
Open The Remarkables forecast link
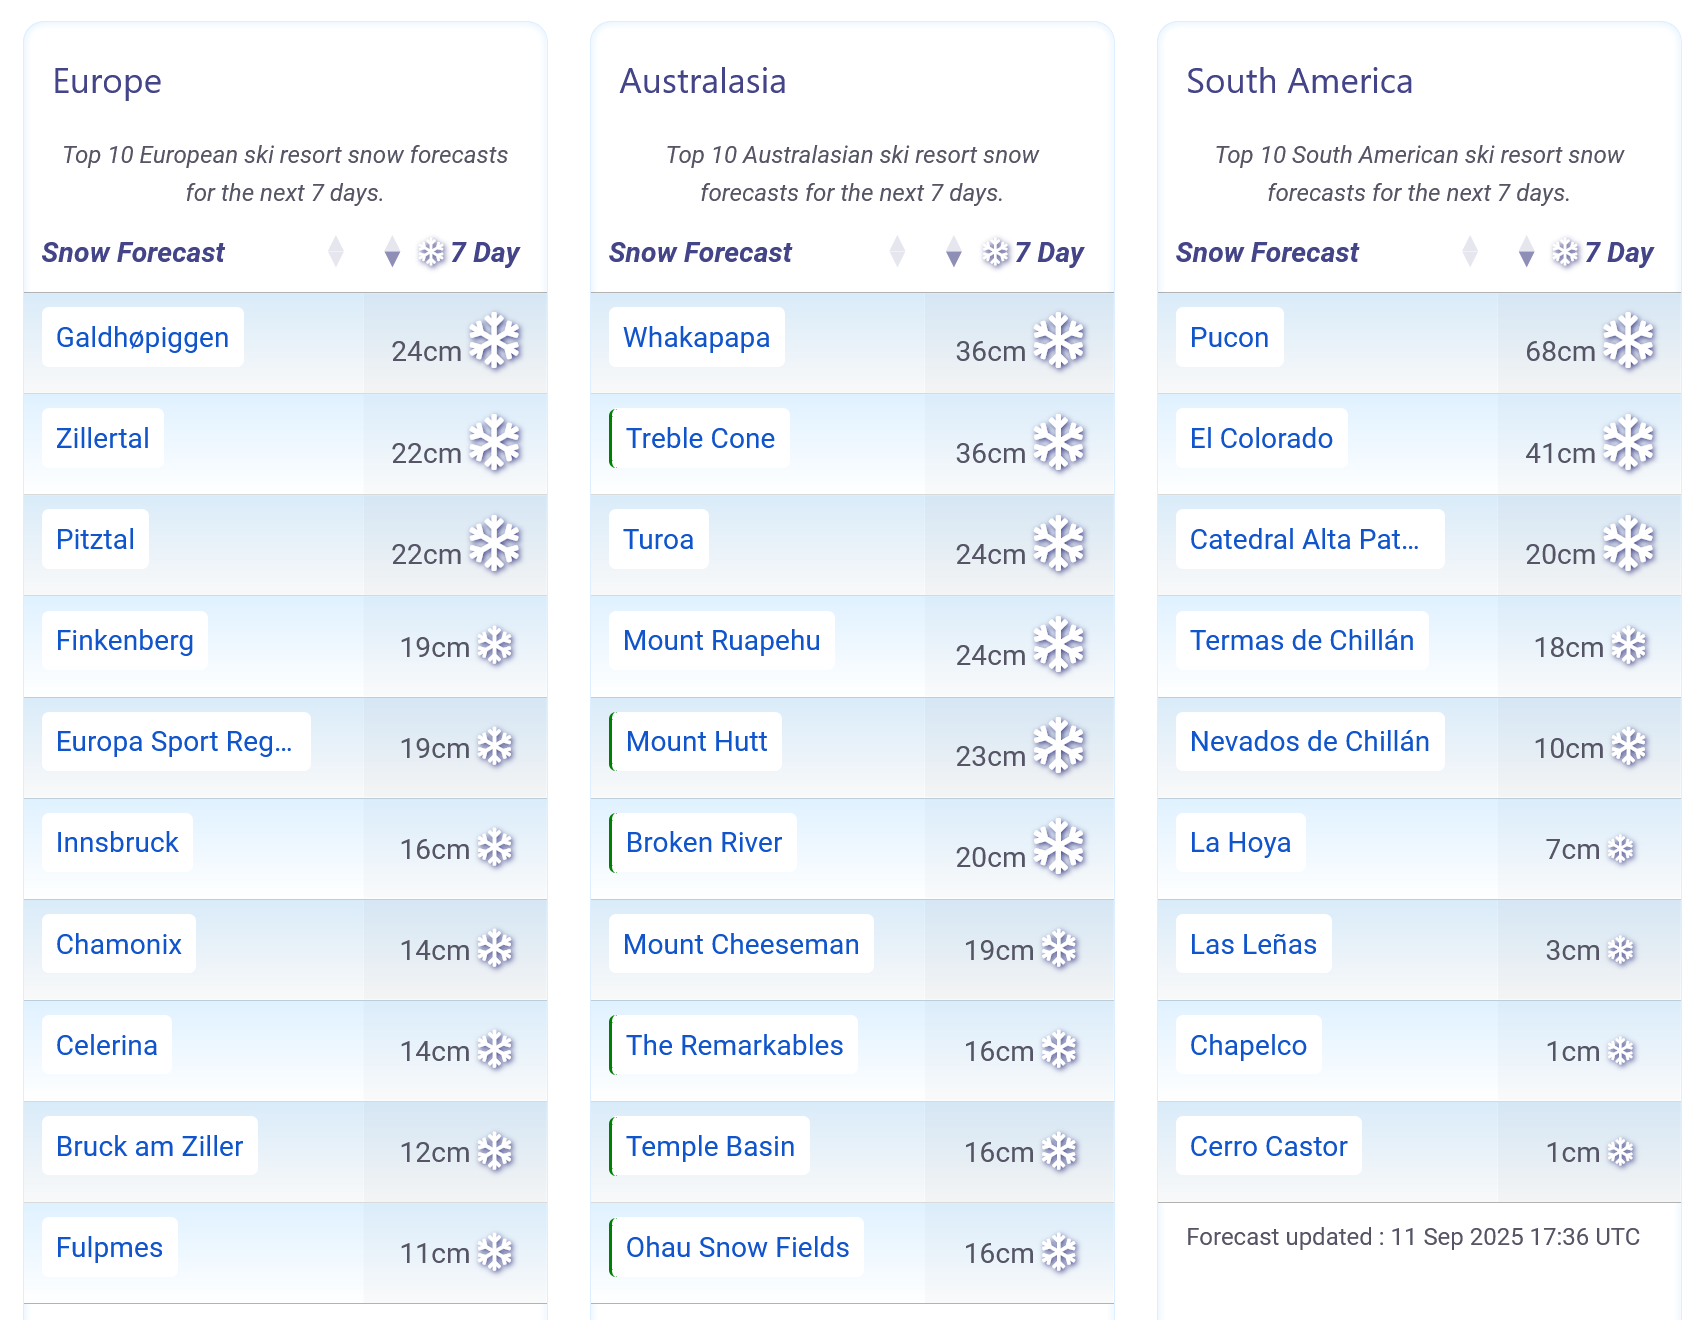(x=734, y=1045)
